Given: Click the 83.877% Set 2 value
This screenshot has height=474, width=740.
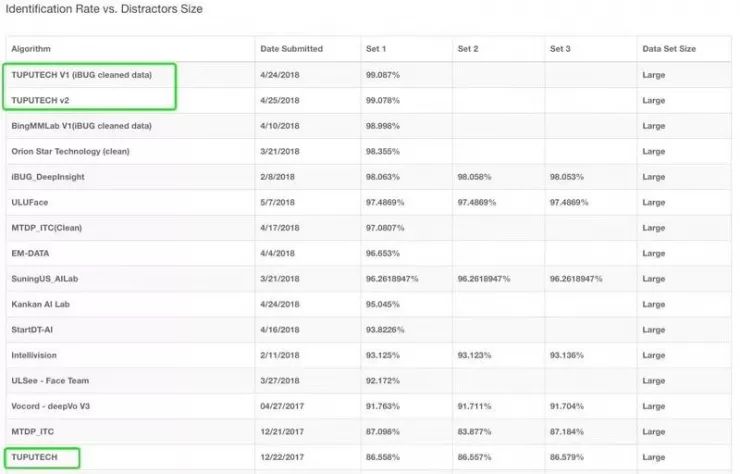Looking at the screenshot, I should tap(474, 432).
